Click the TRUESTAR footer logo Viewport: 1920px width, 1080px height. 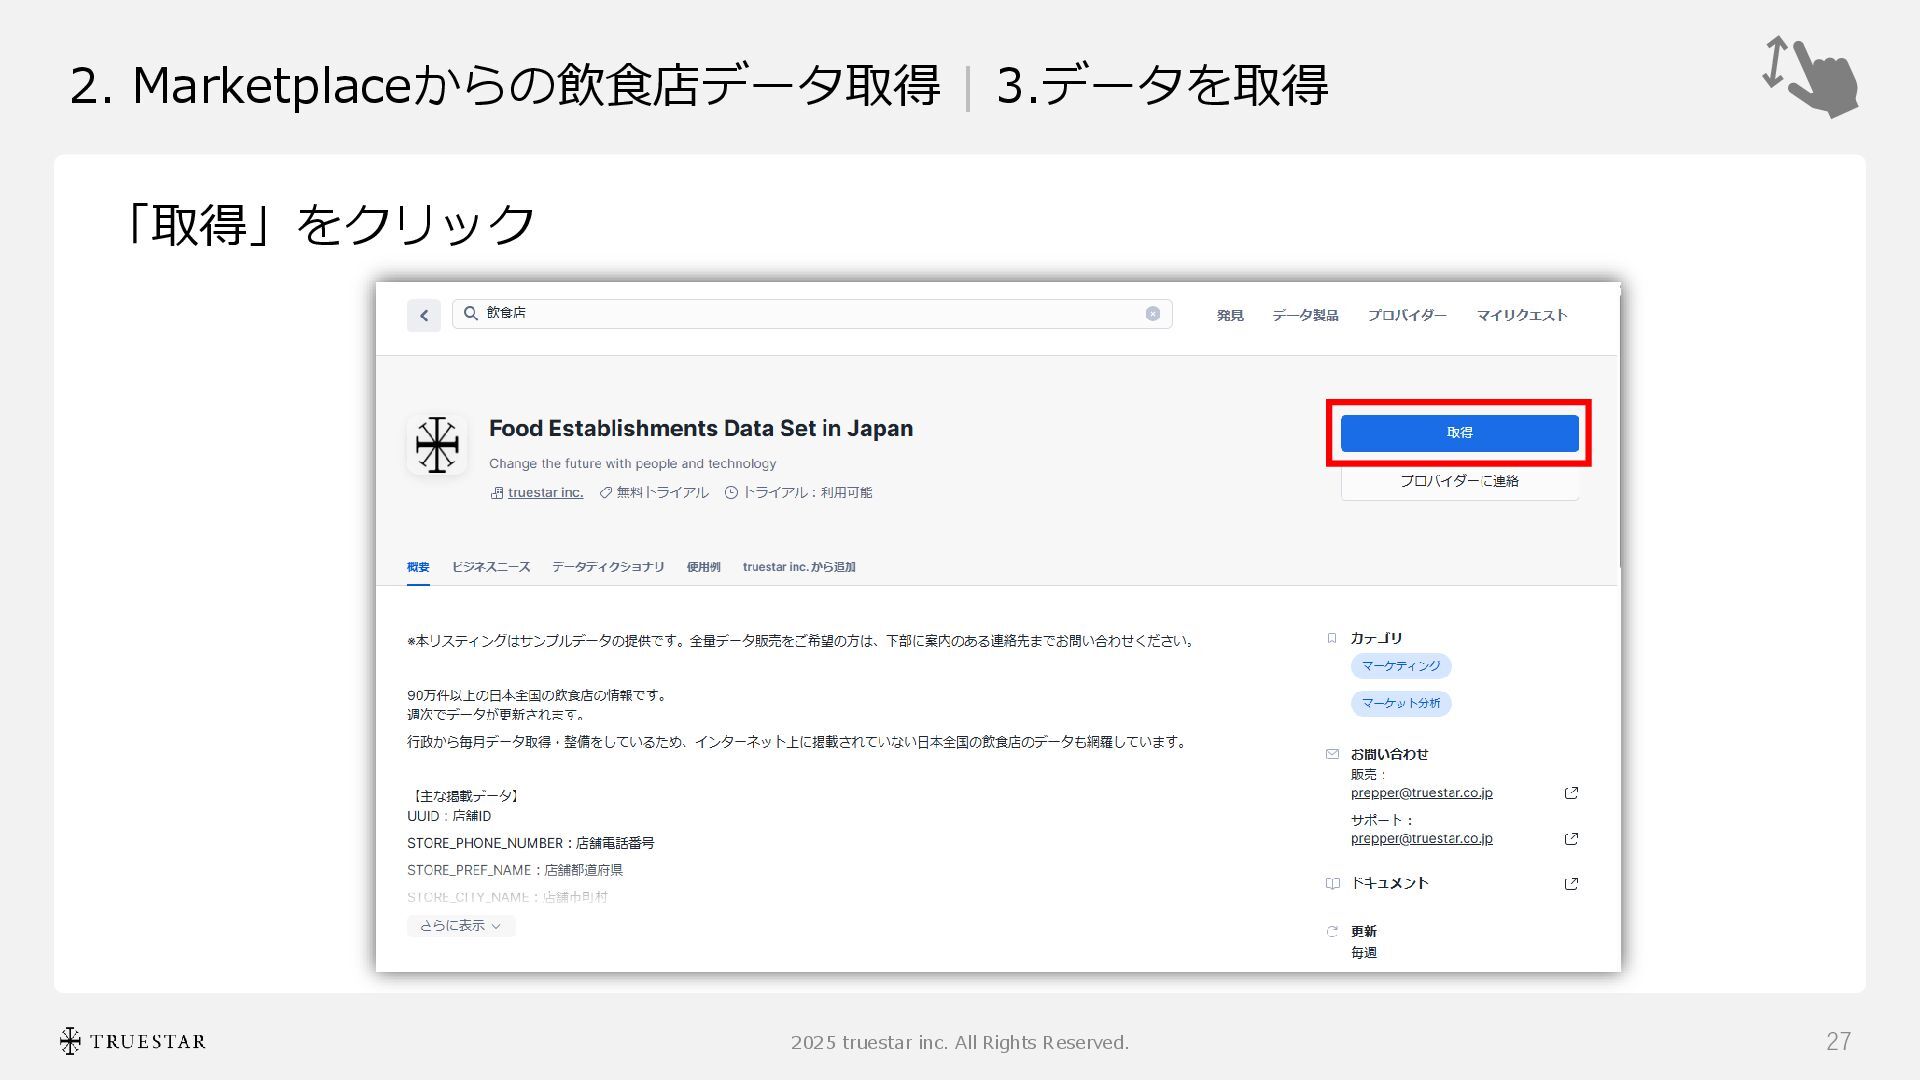132,1041
